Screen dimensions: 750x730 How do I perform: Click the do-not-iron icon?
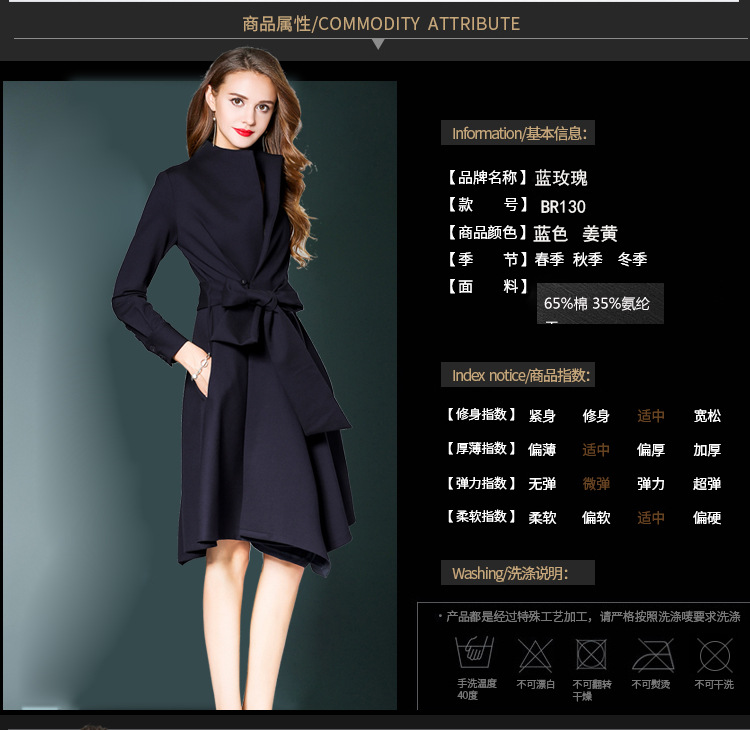[x=652, y=655]
